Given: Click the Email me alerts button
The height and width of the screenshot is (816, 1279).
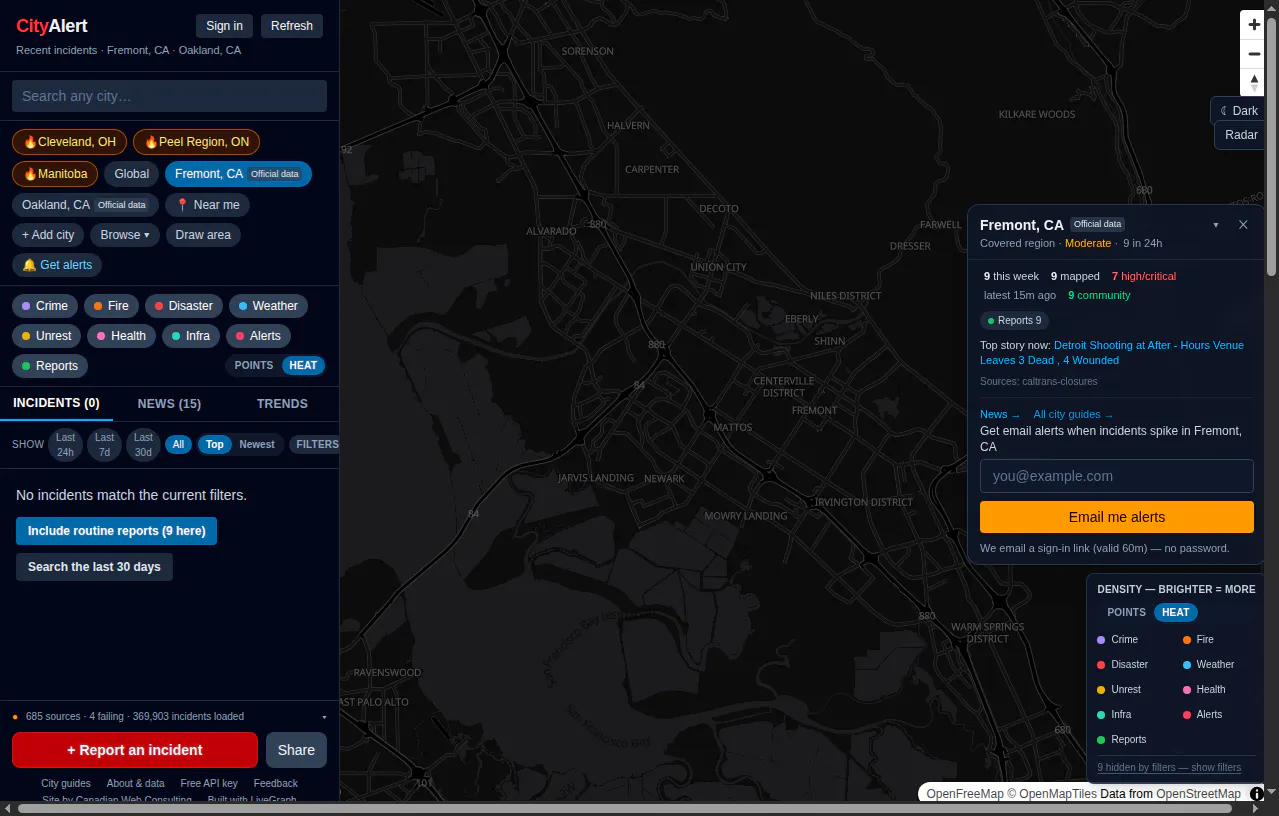Looking at the screenshot, I should coord(1117,517).
